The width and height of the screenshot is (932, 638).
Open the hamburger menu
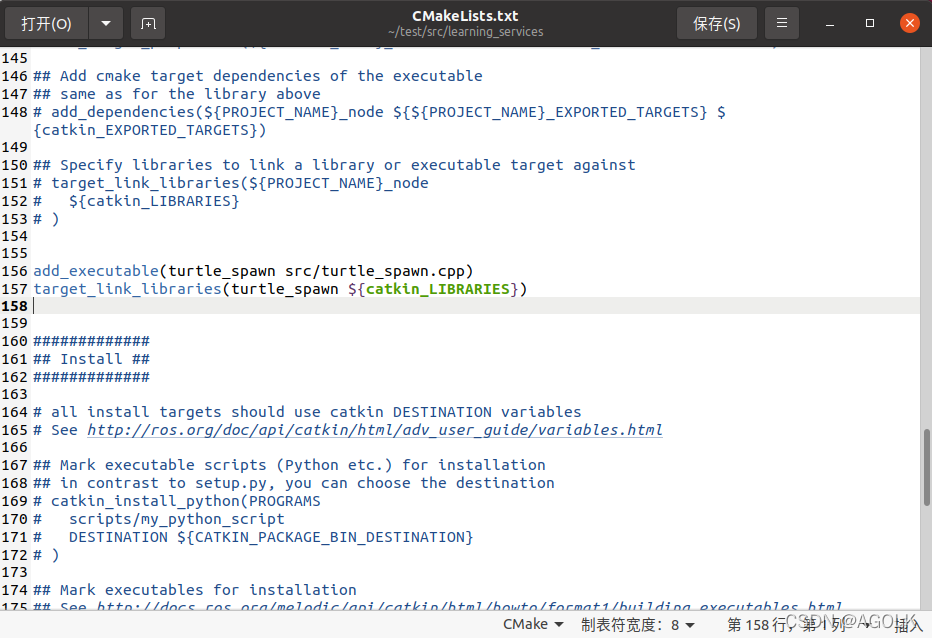(x=782, y=24)
